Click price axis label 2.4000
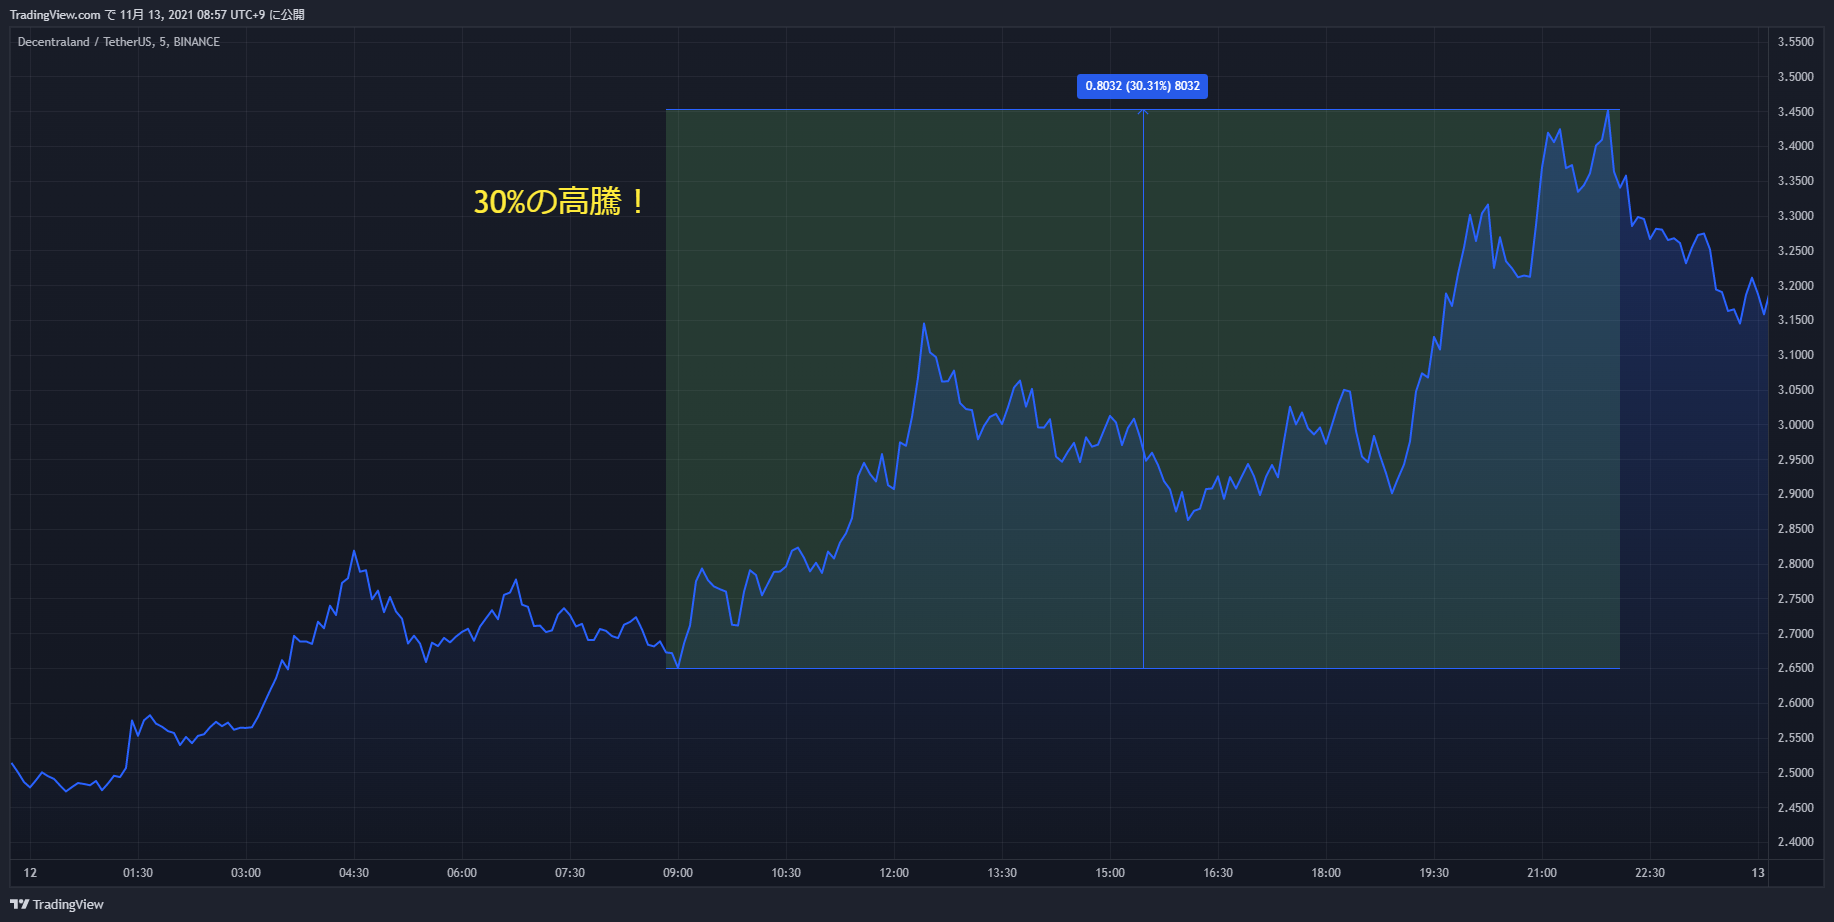This screenshot has width=1834, height=922. (1795, 842)
